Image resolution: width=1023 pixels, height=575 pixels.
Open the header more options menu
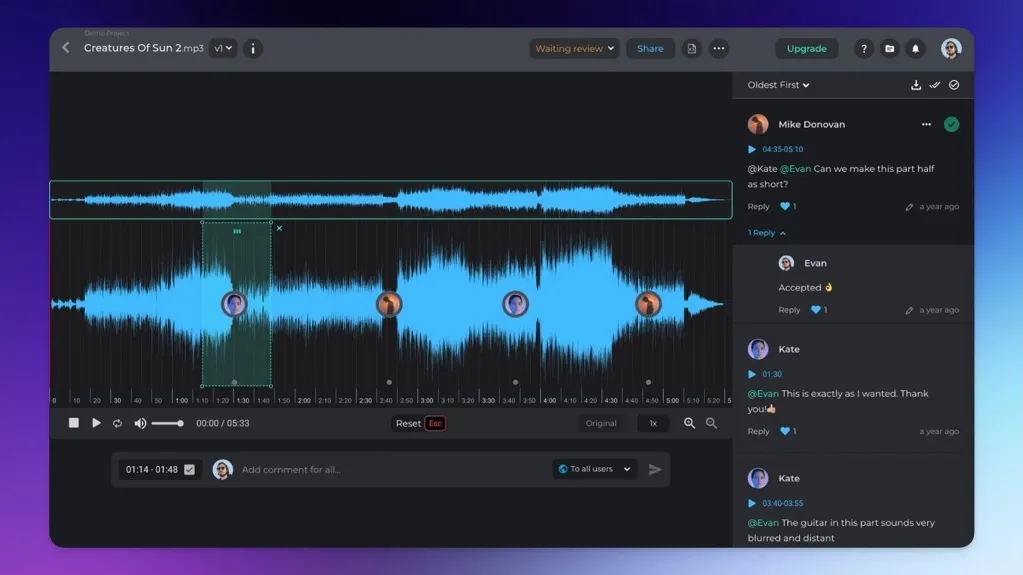pyautogui.click(x=718, y=48)
